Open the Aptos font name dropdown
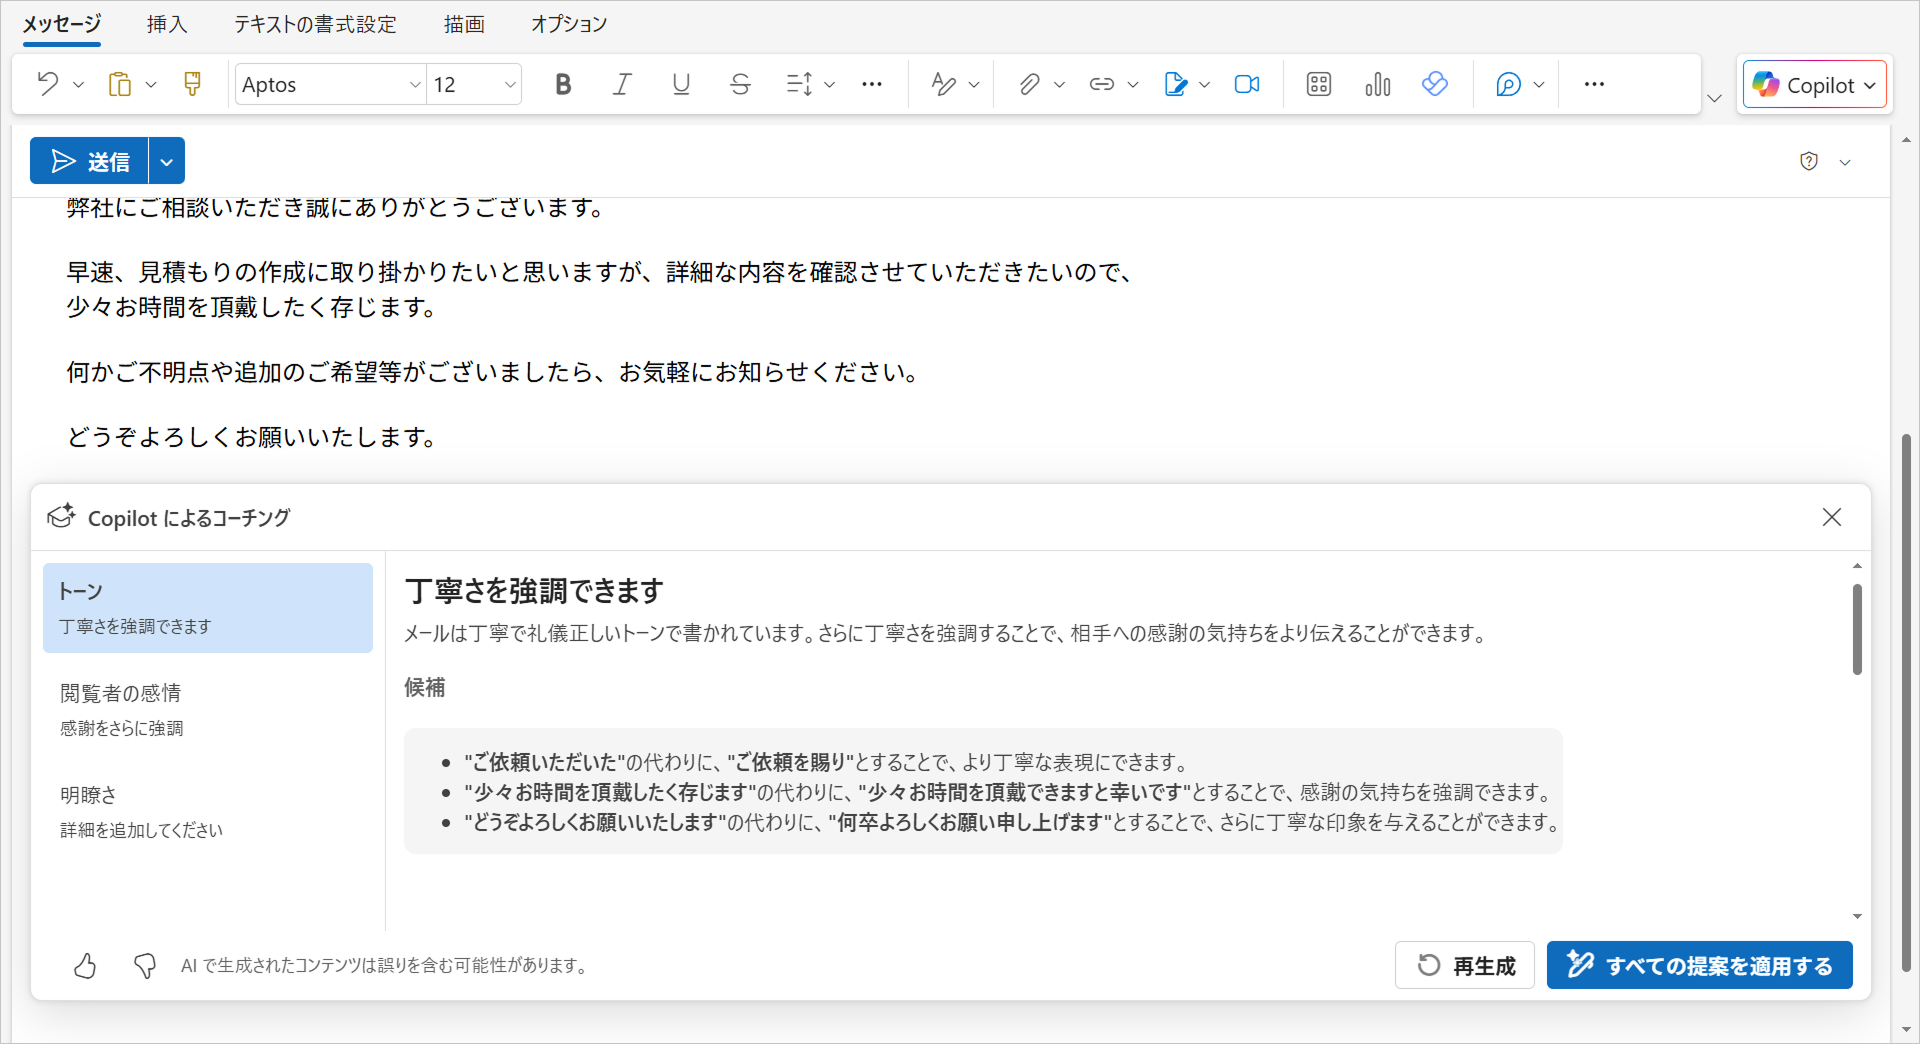Image resolution: width=1920 pixels, height=1044 pixels. (415, 85)
